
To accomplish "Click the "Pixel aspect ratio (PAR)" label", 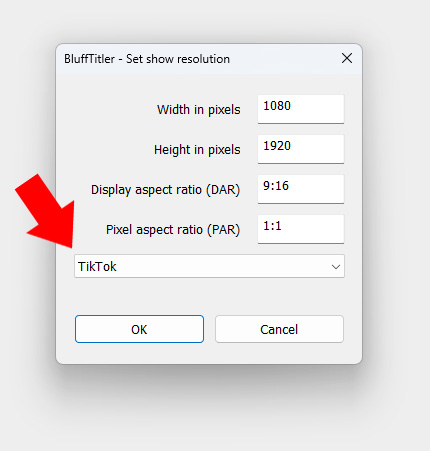I will click(x=173, y=230).
